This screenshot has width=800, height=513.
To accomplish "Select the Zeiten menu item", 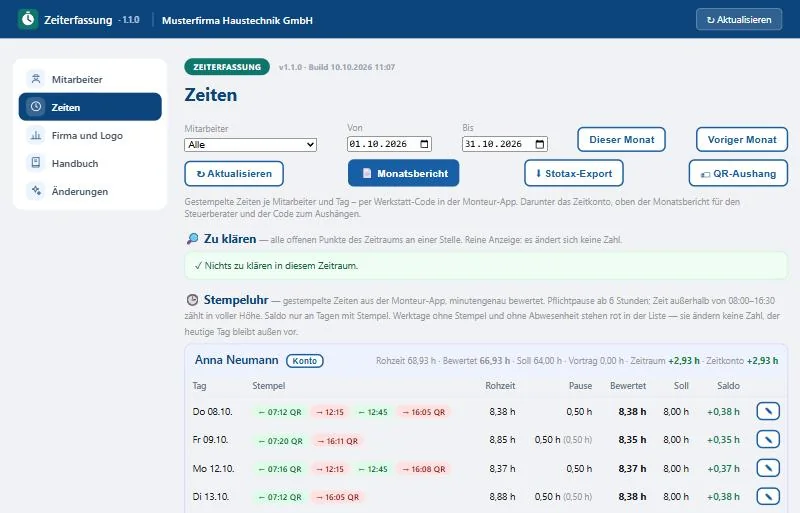I will [x=90, y=107].
